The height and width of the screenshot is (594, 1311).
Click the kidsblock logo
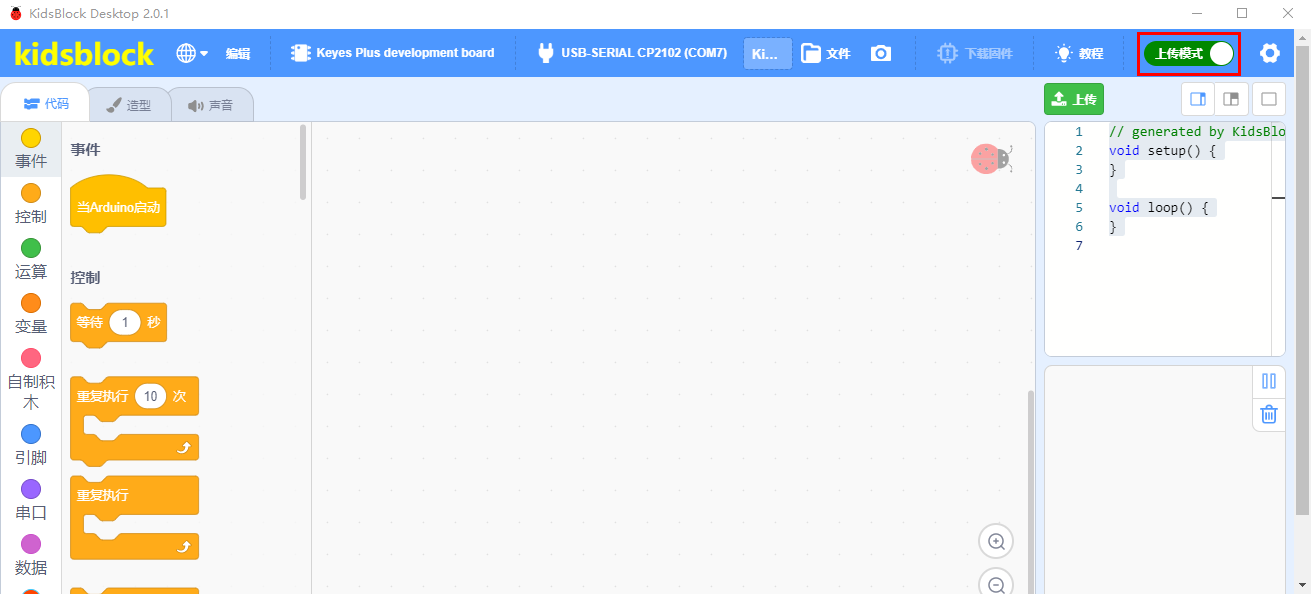(x=84, y=53)
